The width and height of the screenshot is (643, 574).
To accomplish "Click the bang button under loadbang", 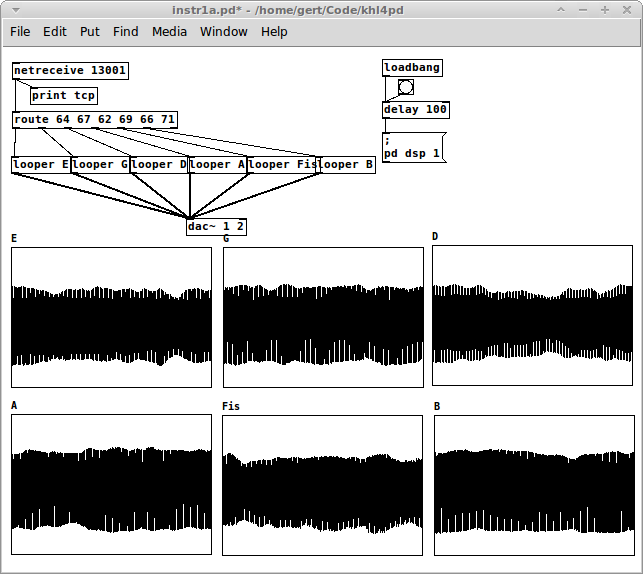I will tap(405, 87).
